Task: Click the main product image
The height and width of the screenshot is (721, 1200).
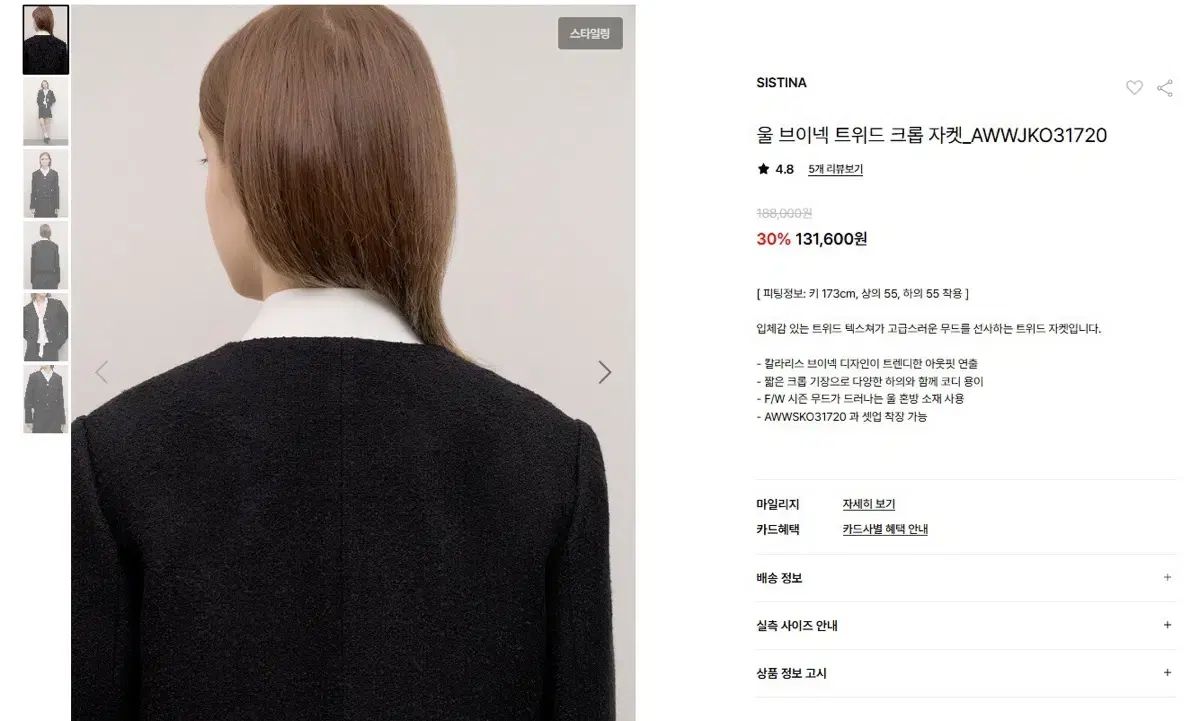Action: (x=353, y=362)
